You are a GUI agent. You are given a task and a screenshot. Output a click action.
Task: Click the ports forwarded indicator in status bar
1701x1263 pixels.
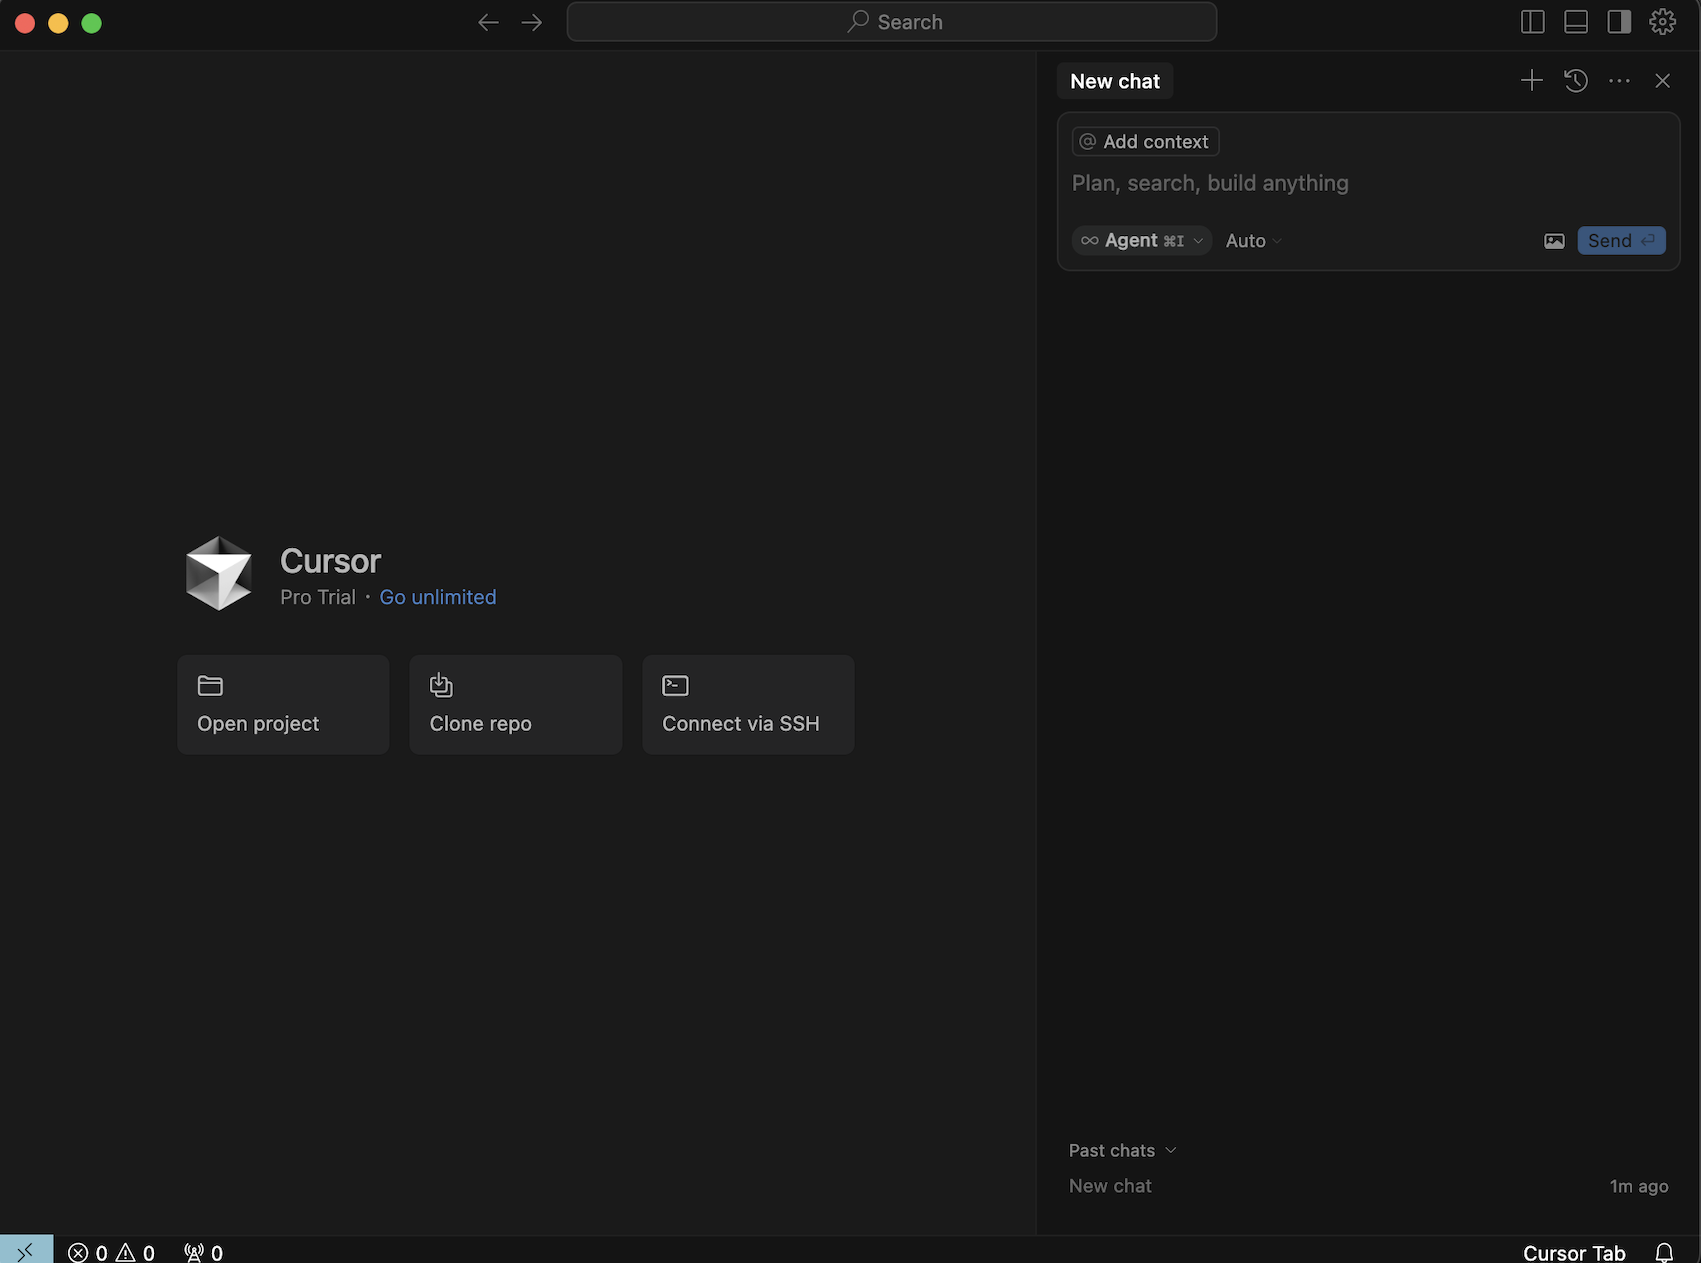[x=203, y=1252]
